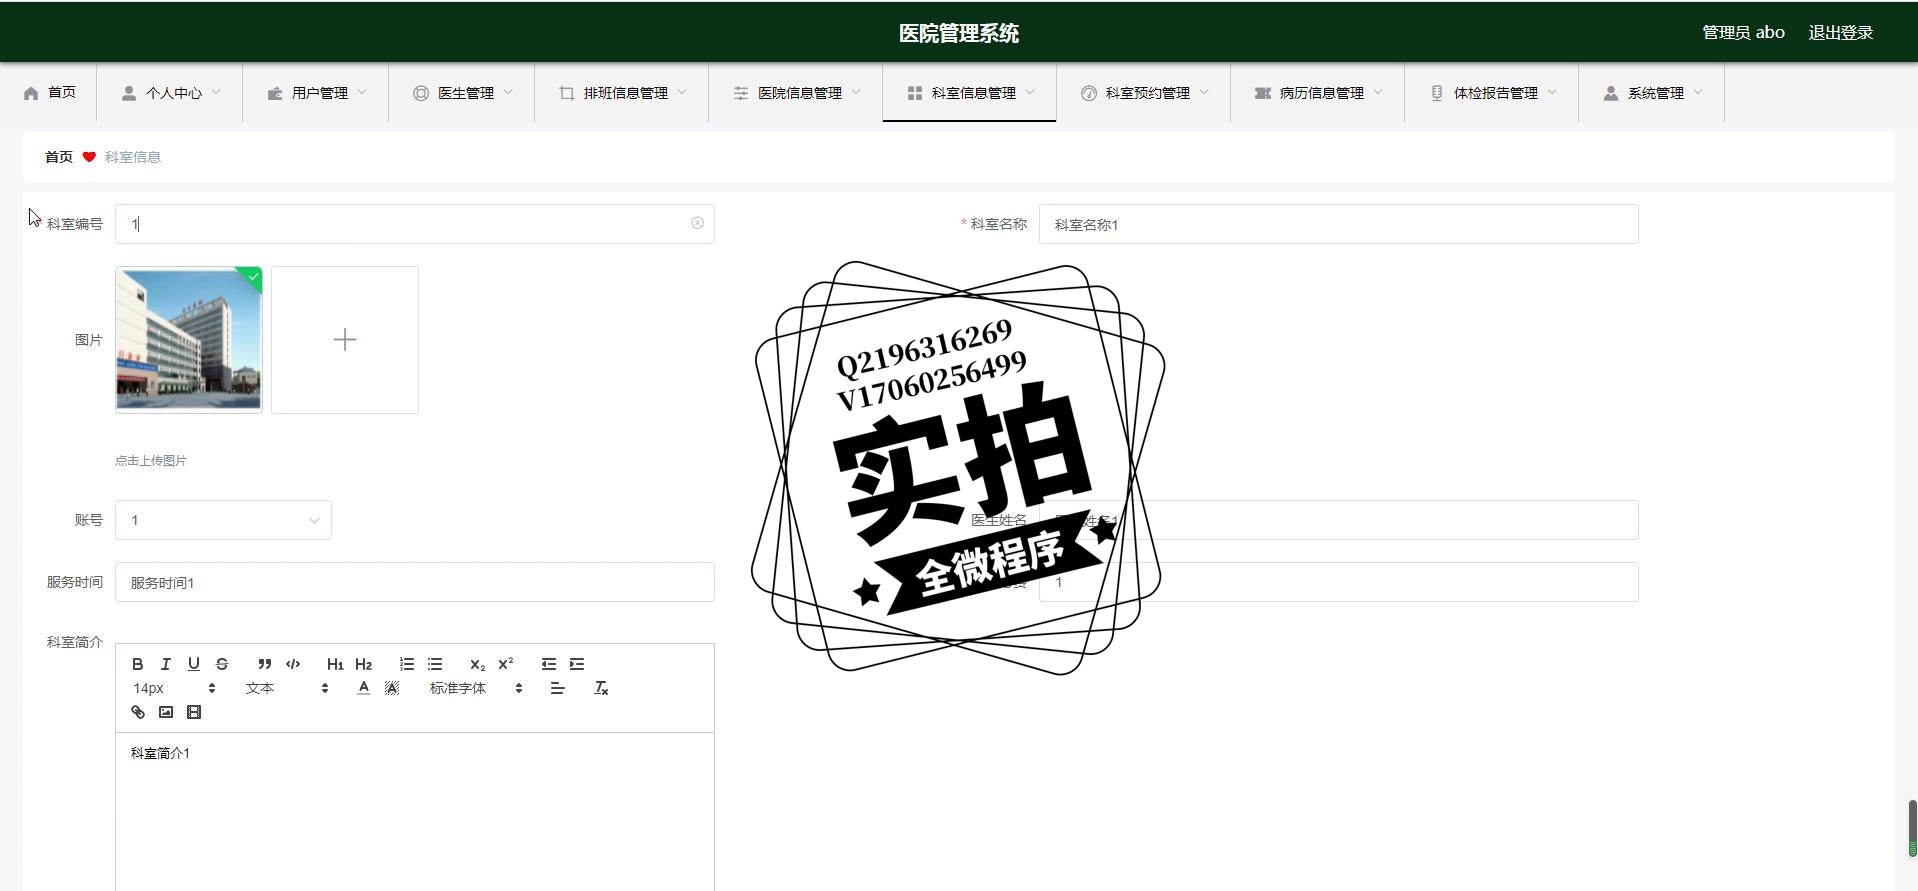
Task: Expand the 医院信息管理 menu
Action: (x=796, y=93)
